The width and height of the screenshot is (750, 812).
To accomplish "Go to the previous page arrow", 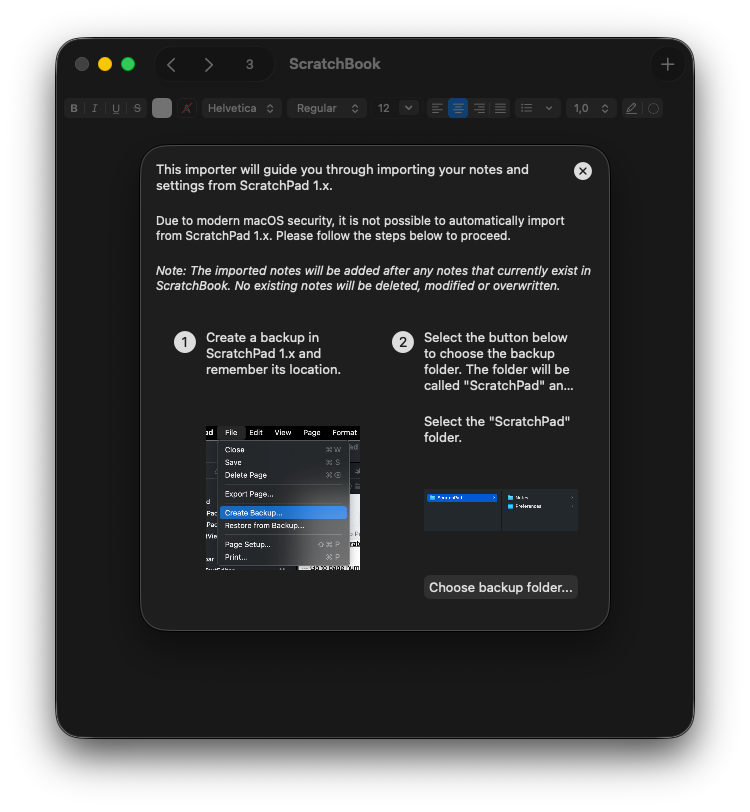I will 172,64.
